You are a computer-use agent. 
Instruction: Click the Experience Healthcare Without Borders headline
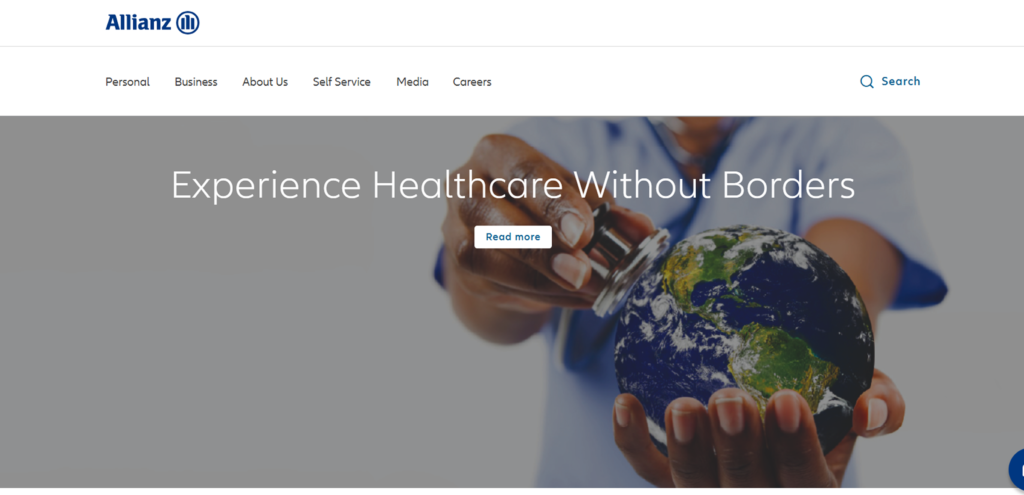tap(513, 185)
